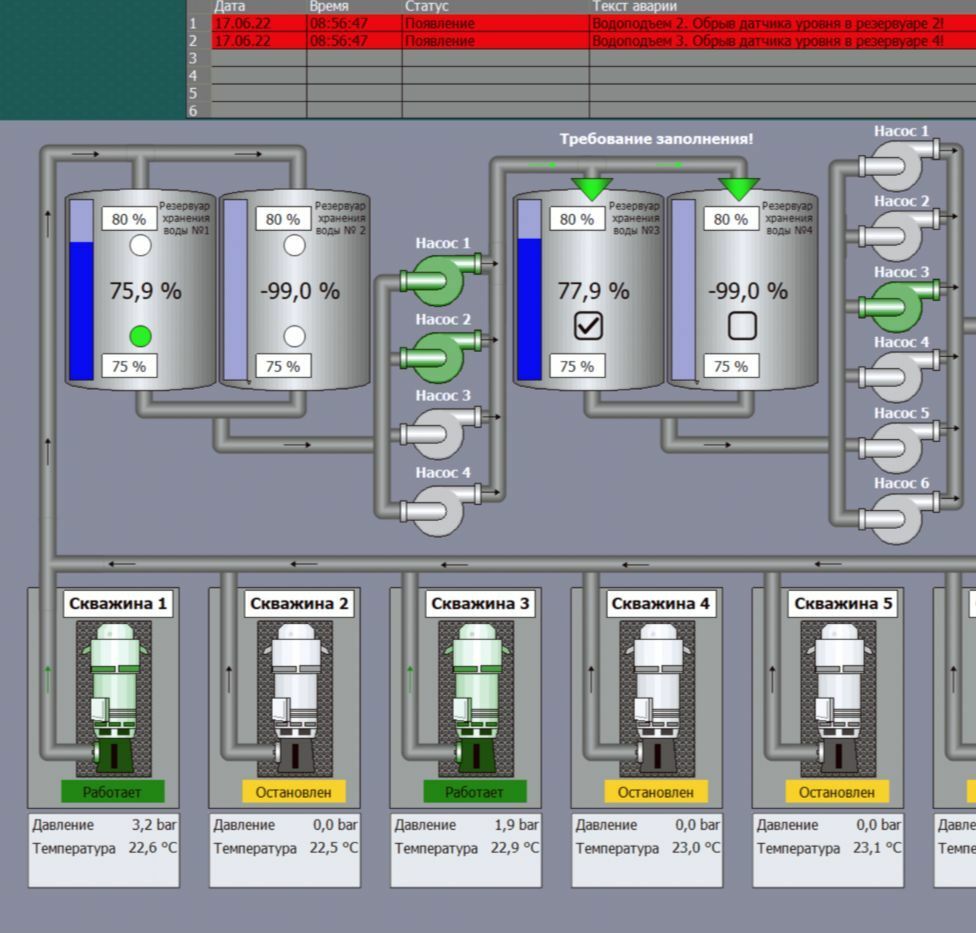
Task: Click the Скважина 3 well pump graphic
Action: click(476, 698)
